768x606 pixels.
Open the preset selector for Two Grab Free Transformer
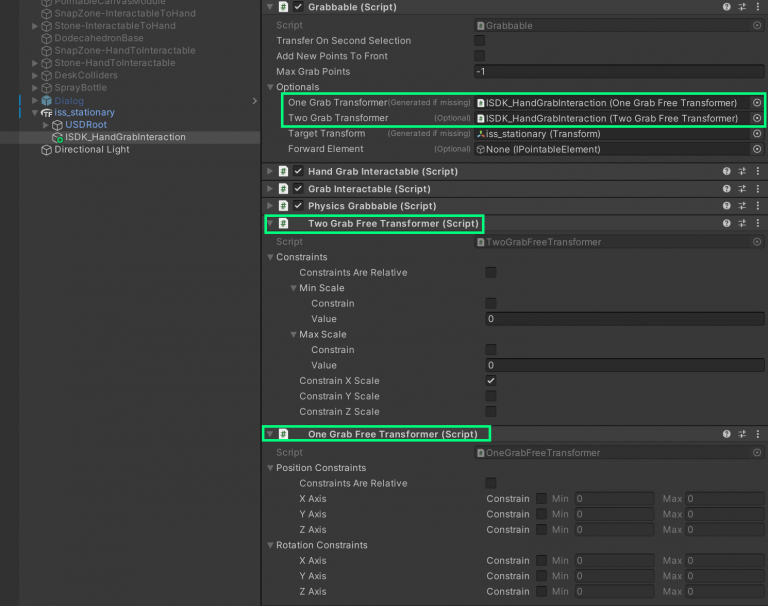coord(742,224)
